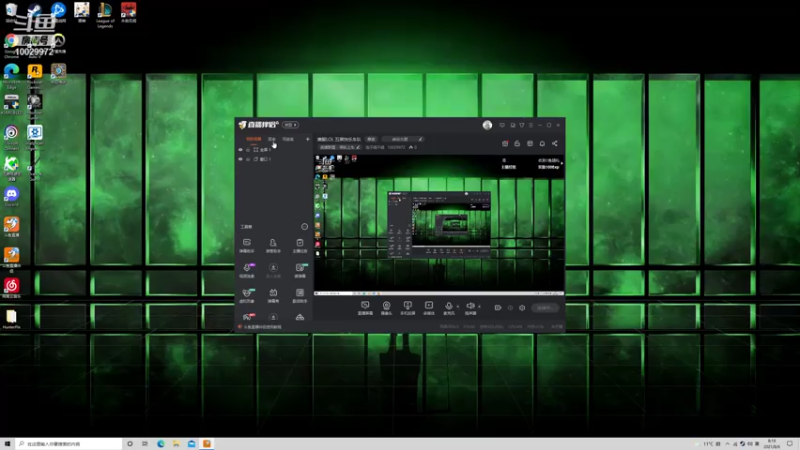Open the bell notification icon in the room bar

[x=542, y=143]
